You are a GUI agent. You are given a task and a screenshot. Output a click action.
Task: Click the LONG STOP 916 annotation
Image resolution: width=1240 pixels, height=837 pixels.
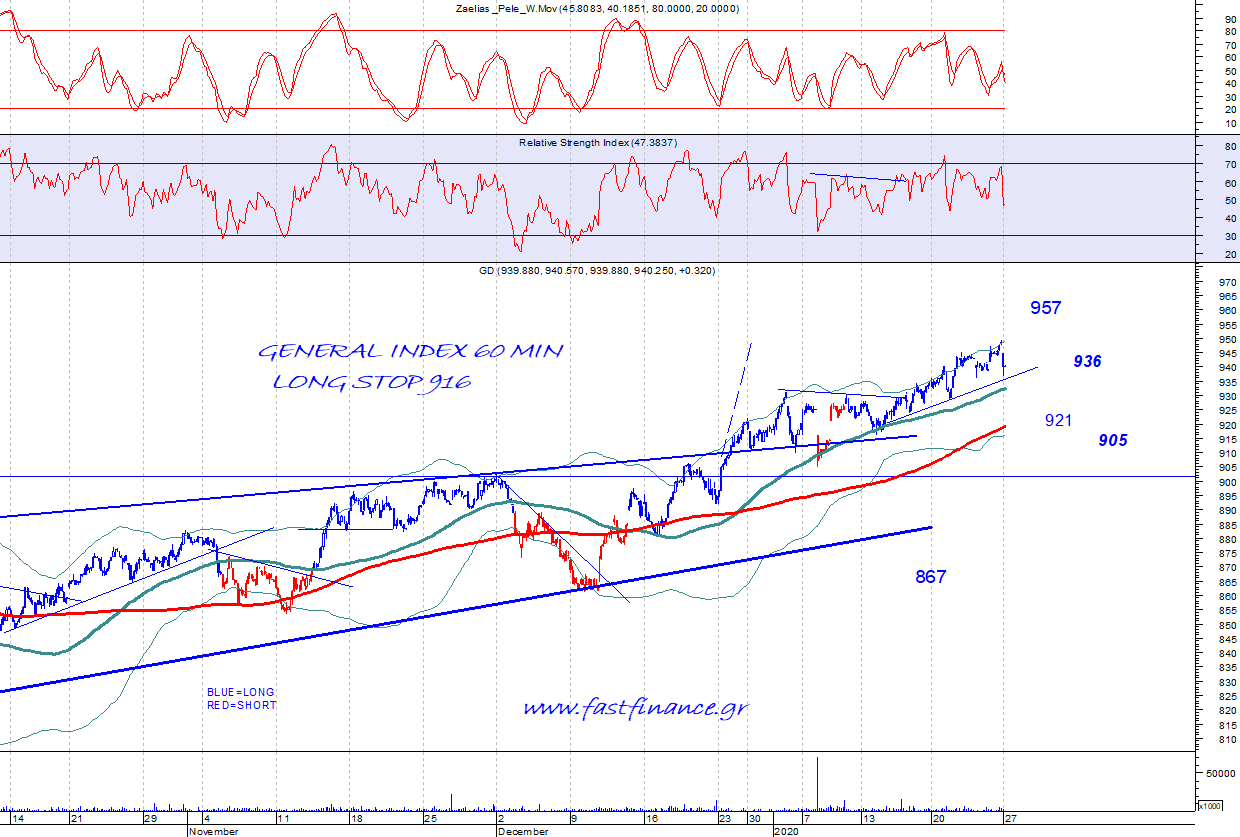[372, 382]
